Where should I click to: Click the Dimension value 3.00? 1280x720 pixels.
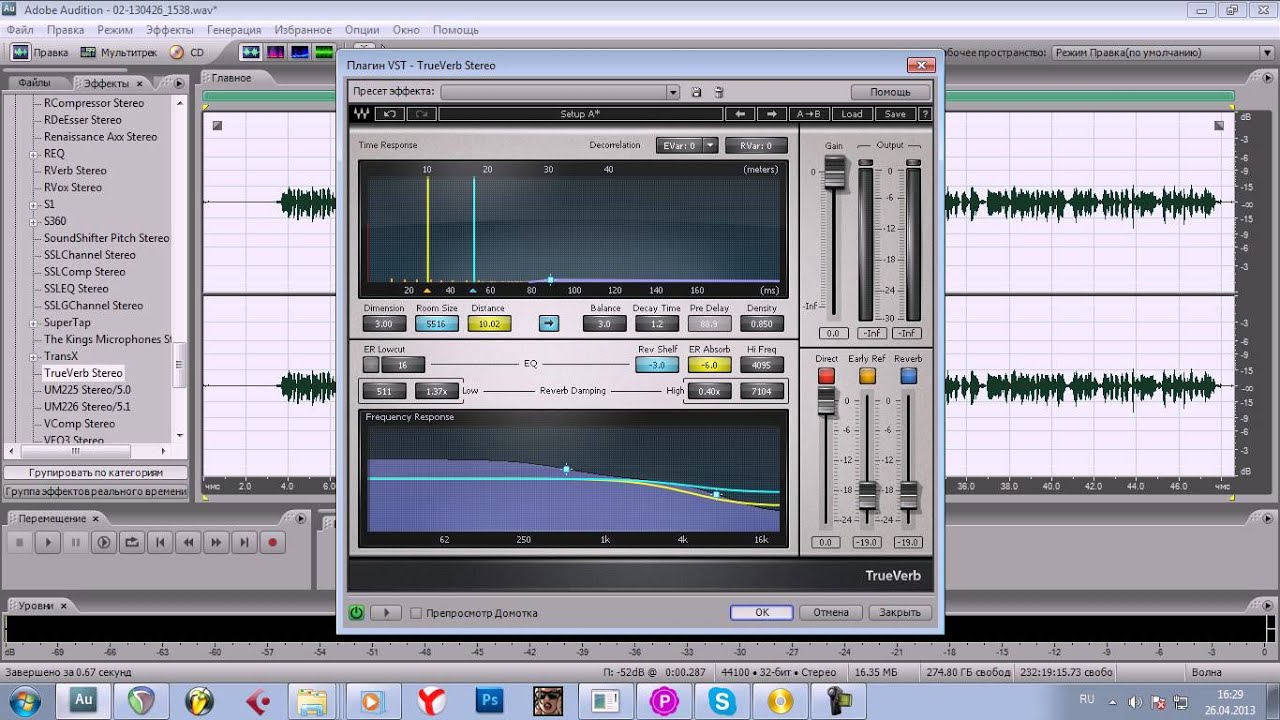(384, 324)
